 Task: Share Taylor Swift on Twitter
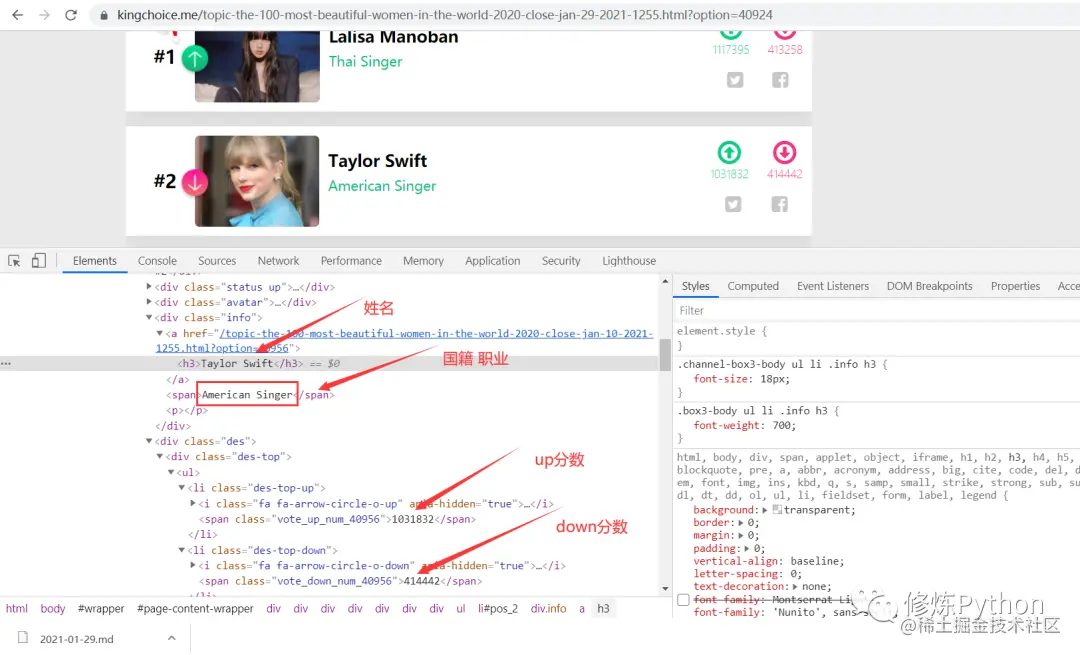(x=733, y=204)
